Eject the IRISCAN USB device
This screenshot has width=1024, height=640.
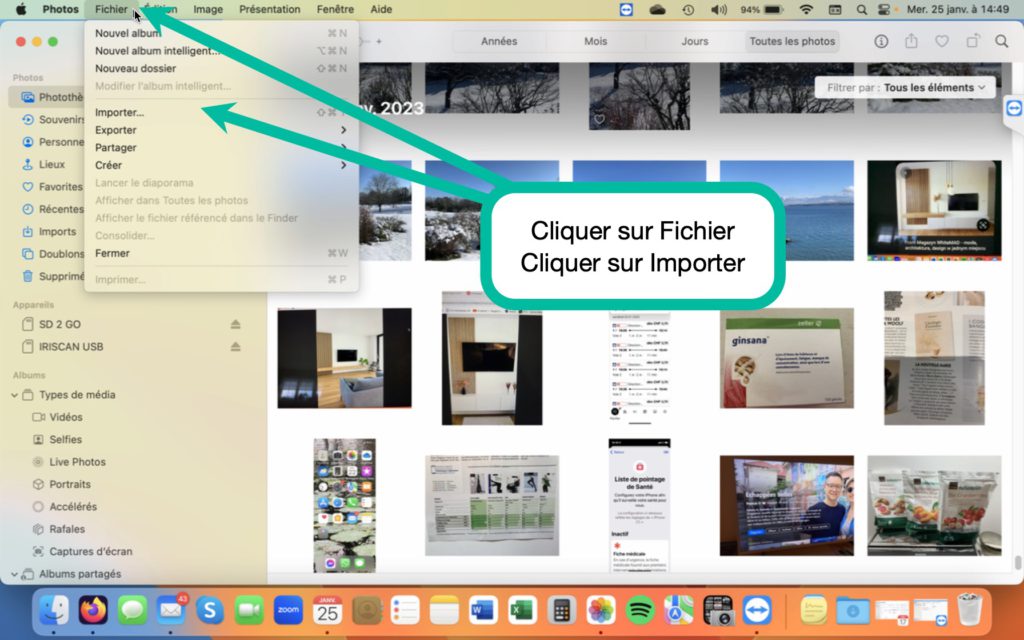click(236, 347)
